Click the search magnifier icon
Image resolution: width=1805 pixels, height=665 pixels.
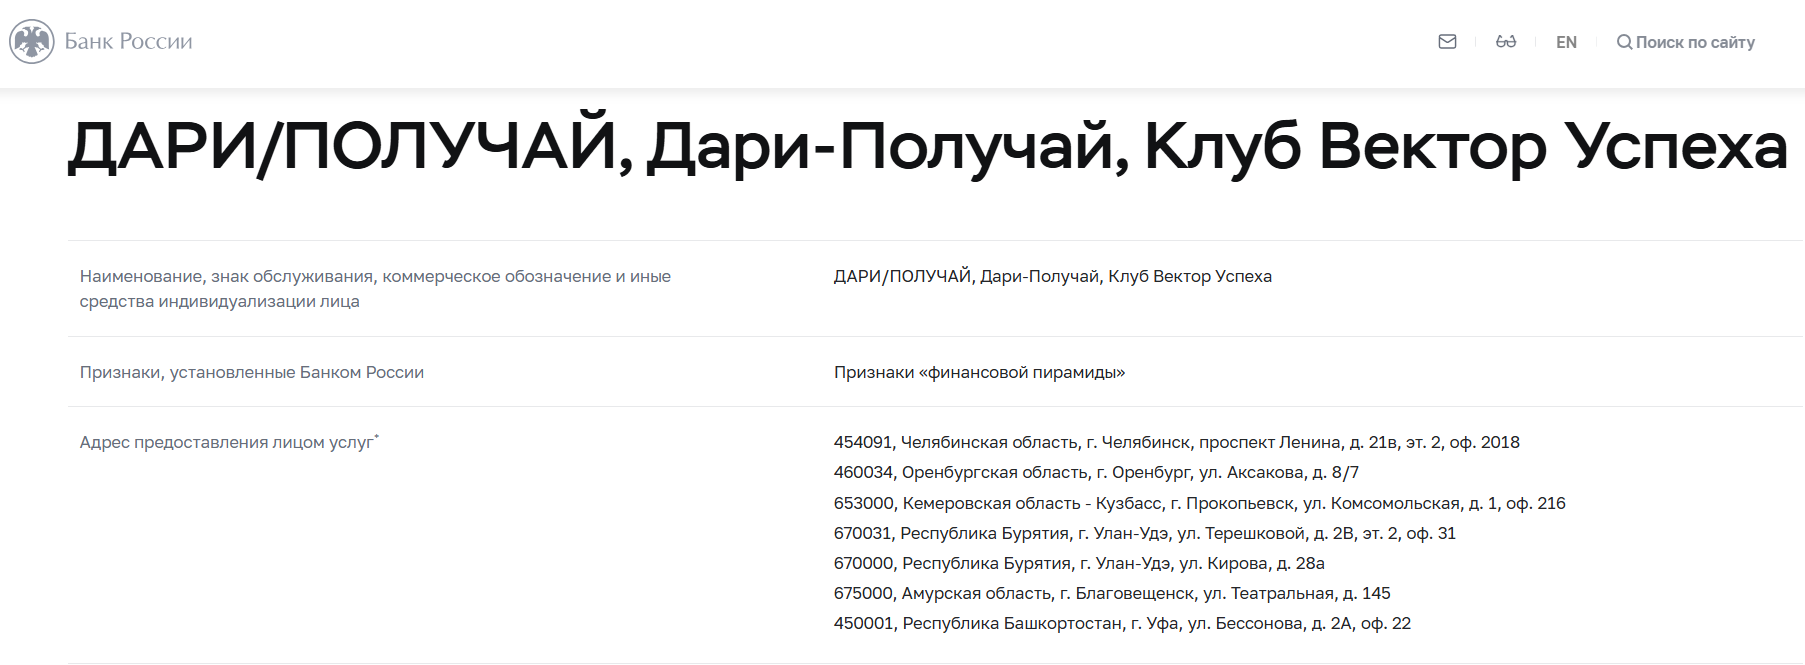[x=1624, y=42]
